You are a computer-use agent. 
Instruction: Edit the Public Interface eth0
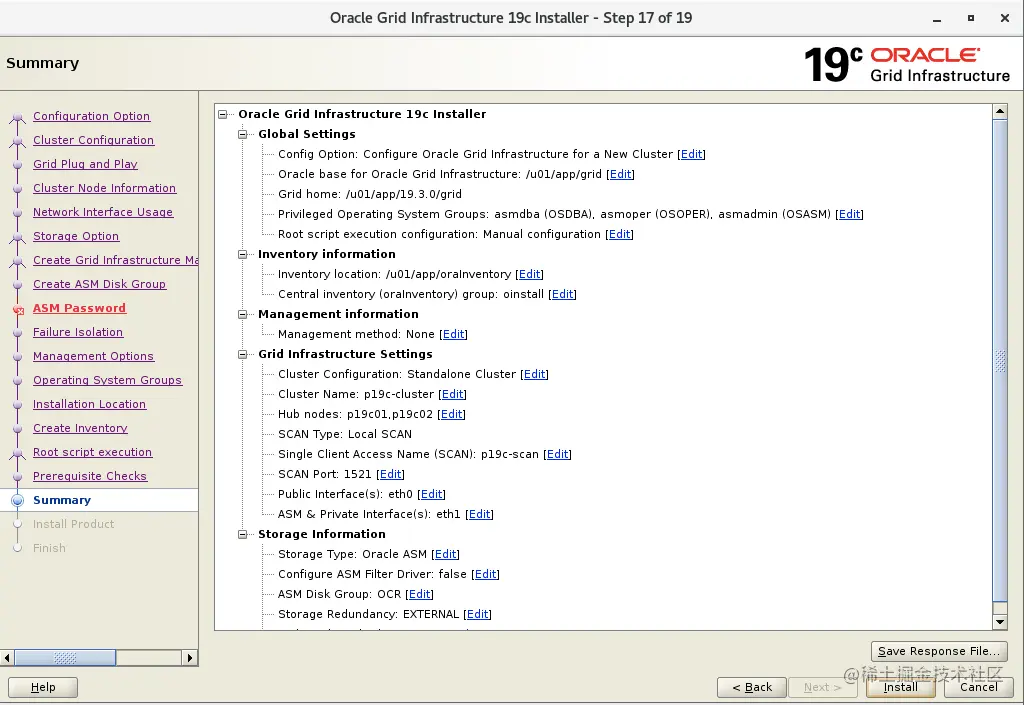pos(432,495)
